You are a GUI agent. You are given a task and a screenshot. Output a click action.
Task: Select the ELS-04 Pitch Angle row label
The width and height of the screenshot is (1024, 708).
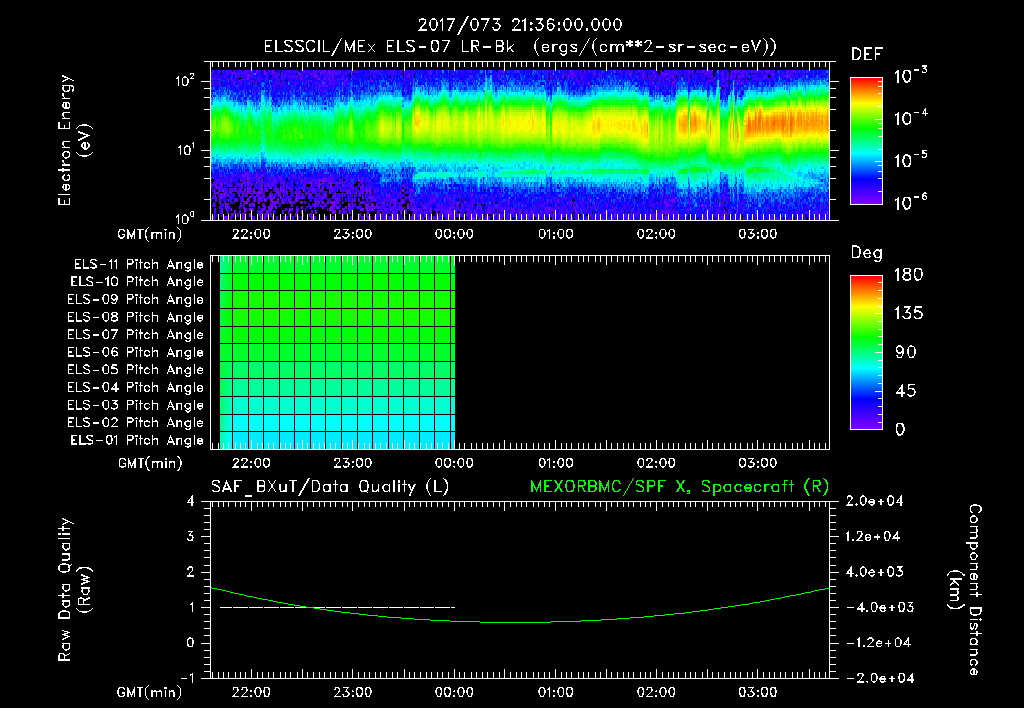tap(136, 387)
